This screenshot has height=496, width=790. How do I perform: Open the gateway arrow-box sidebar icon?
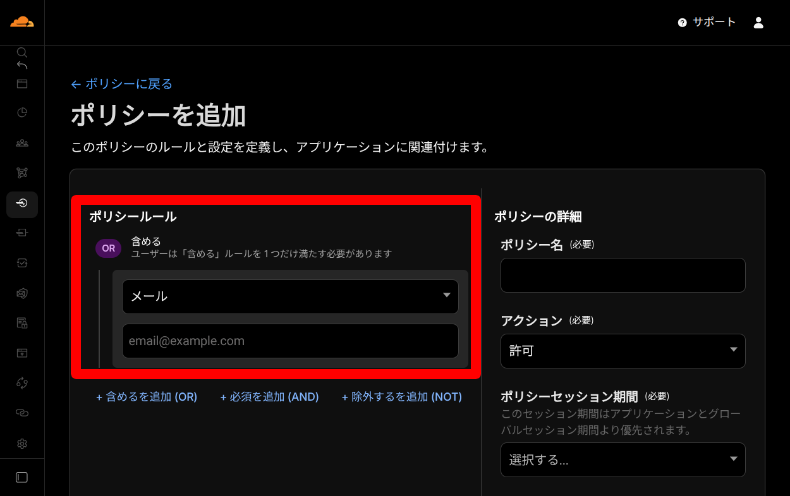click(x=22, y=233)
